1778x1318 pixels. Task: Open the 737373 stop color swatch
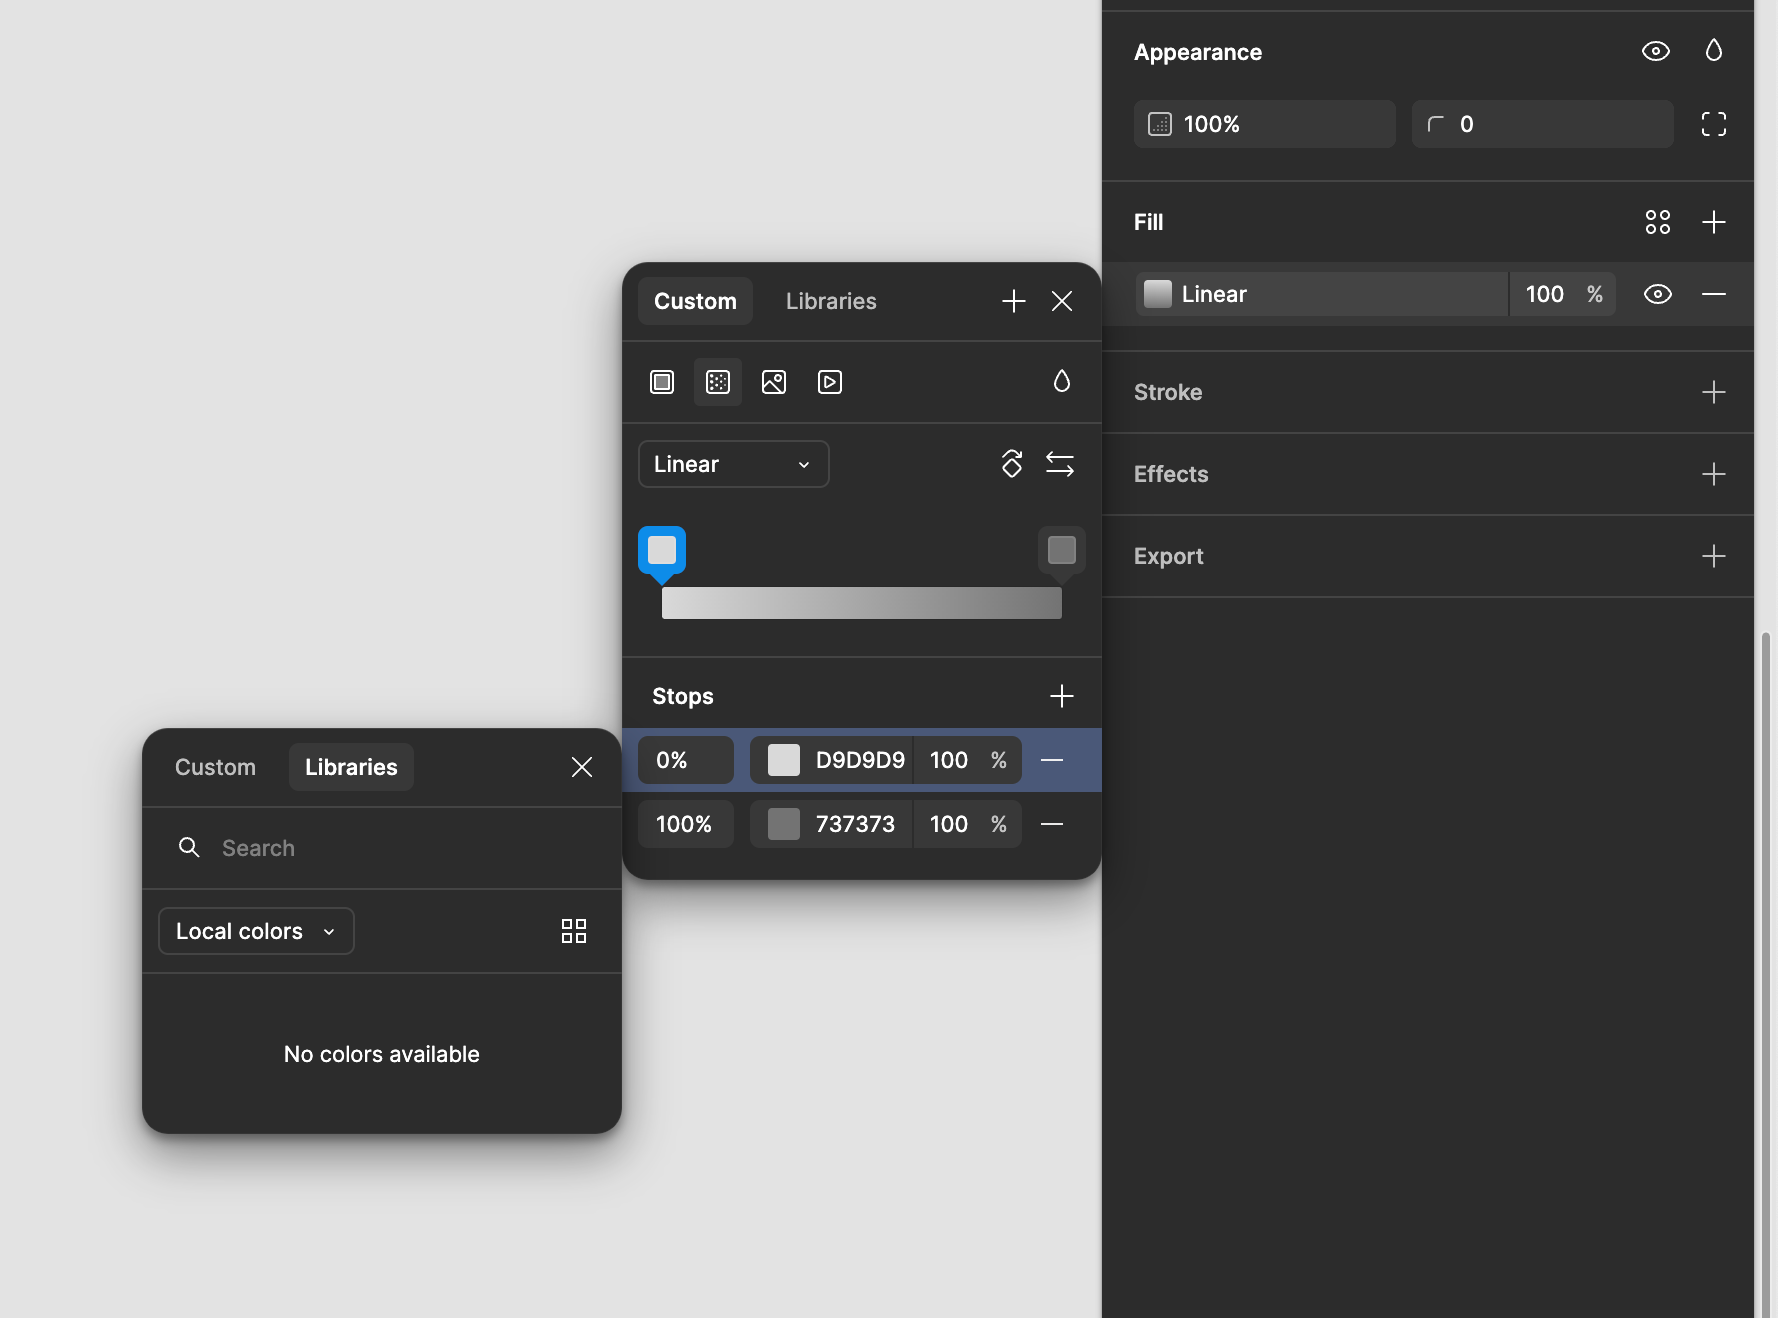coord(784,824)
